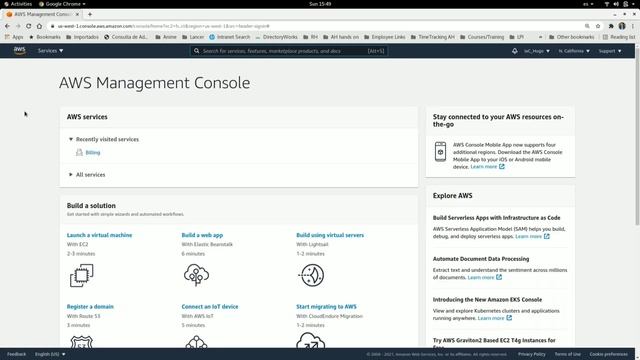Open the Support dropdown menu
Screen dimensions: 640x360
coord(610,51)
